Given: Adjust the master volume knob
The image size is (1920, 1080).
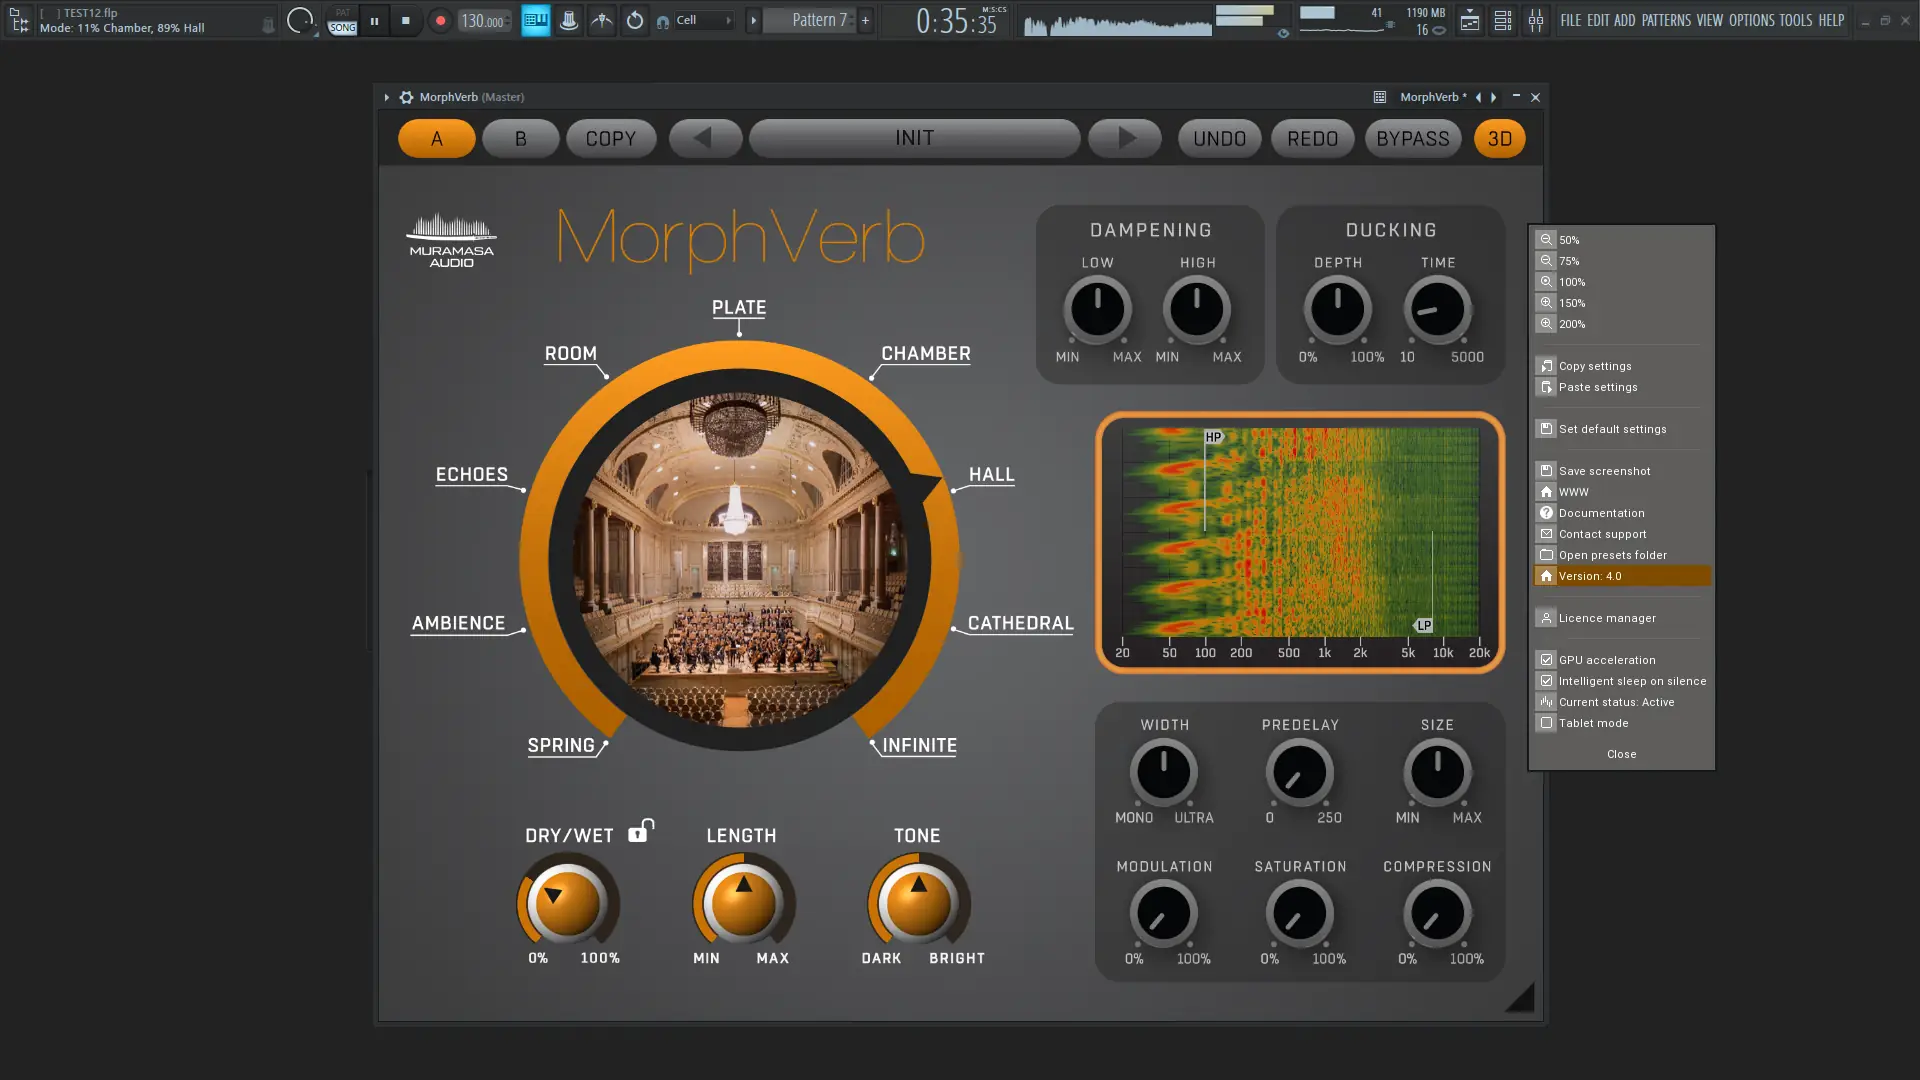Looking at the screenshot, I should [298, 20].
